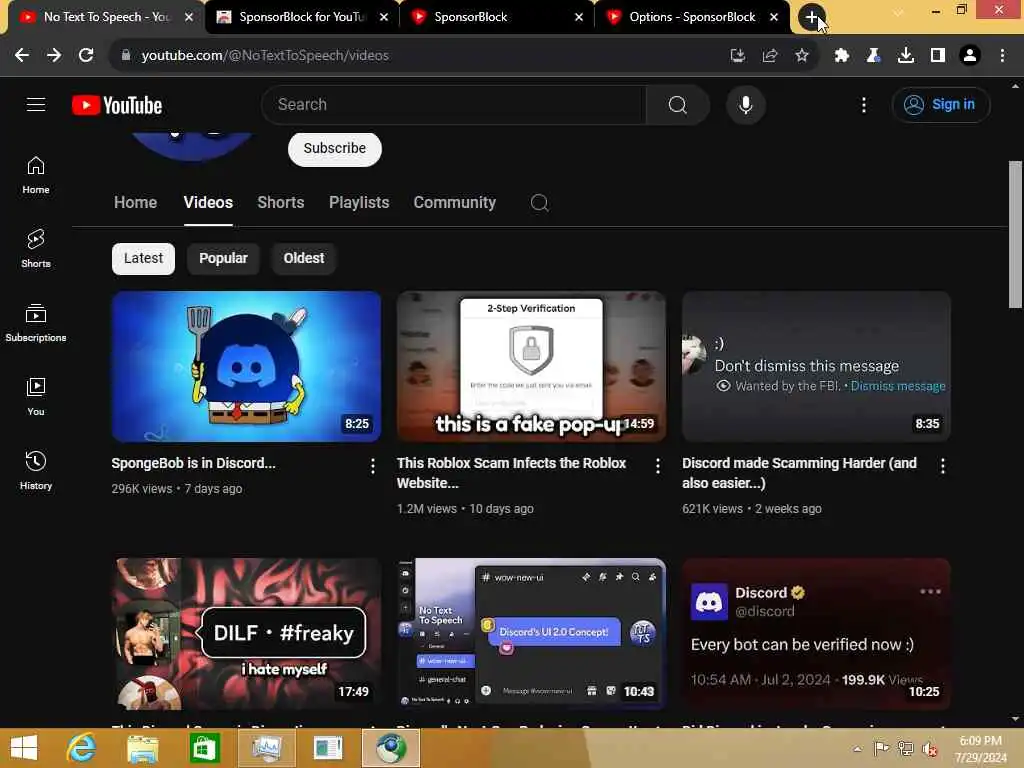Switch to channel Home tab

coord(135,202)
